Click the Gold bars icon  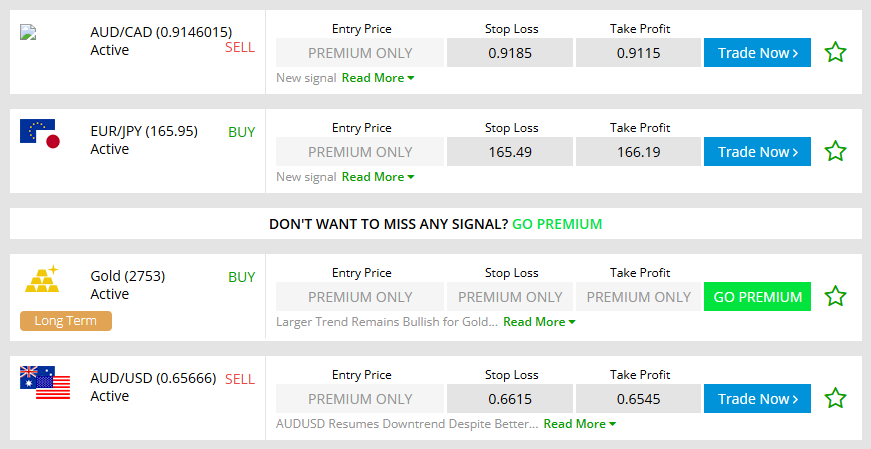(41, 280)
